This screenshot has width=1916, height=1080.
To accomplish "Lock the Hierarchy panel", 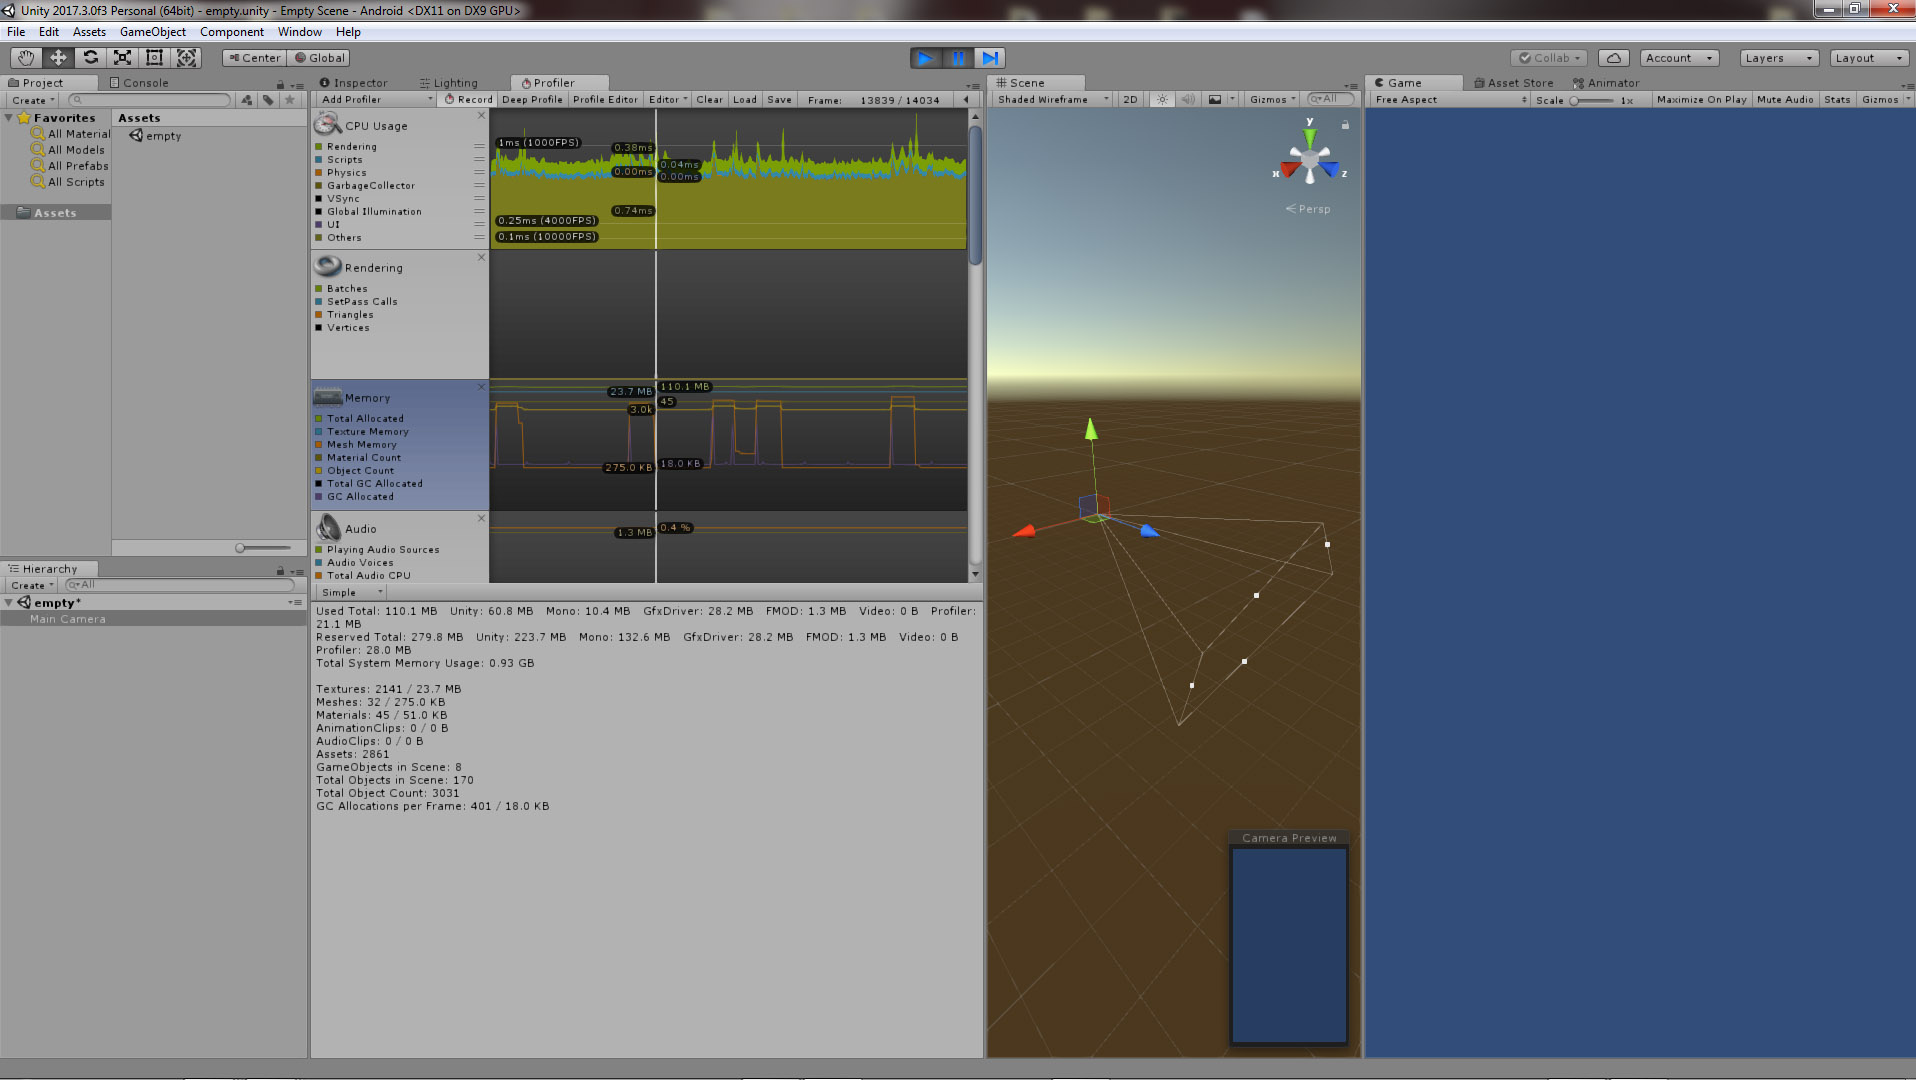I will 280,570.
